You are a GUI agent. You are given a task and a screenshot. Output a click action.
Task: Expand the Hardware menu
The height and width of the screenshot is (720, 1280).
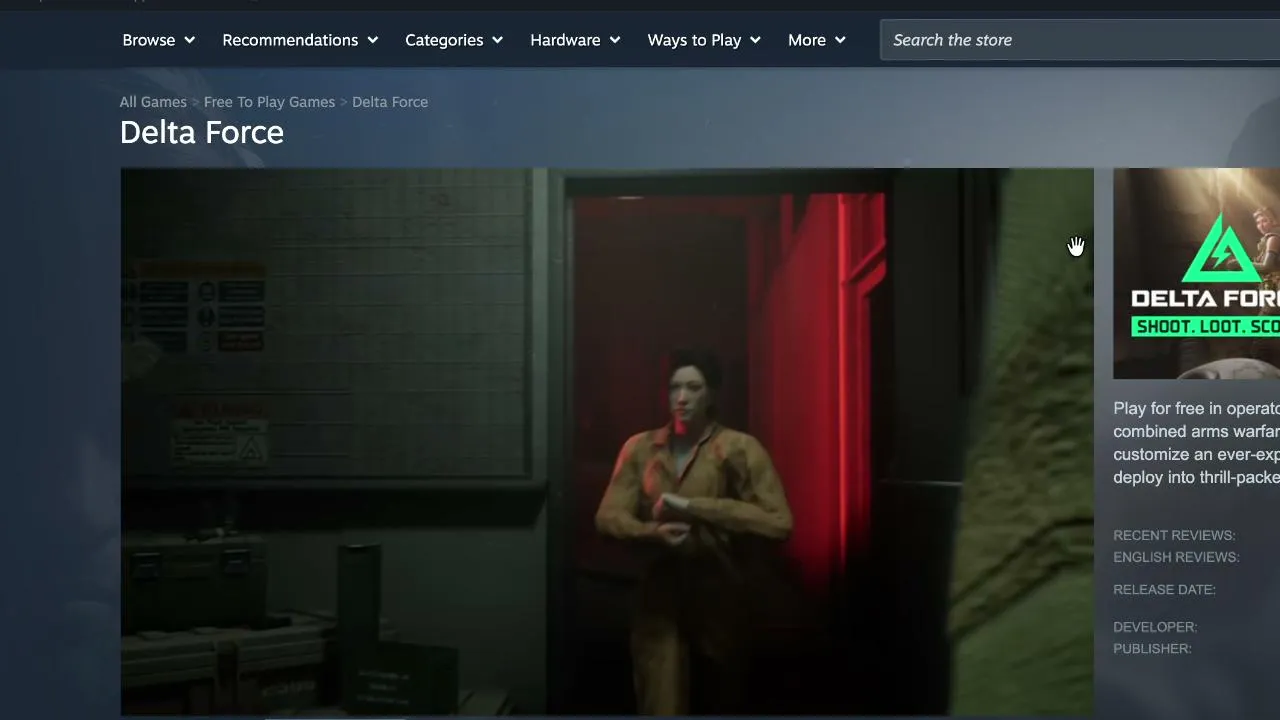(575, 40)
